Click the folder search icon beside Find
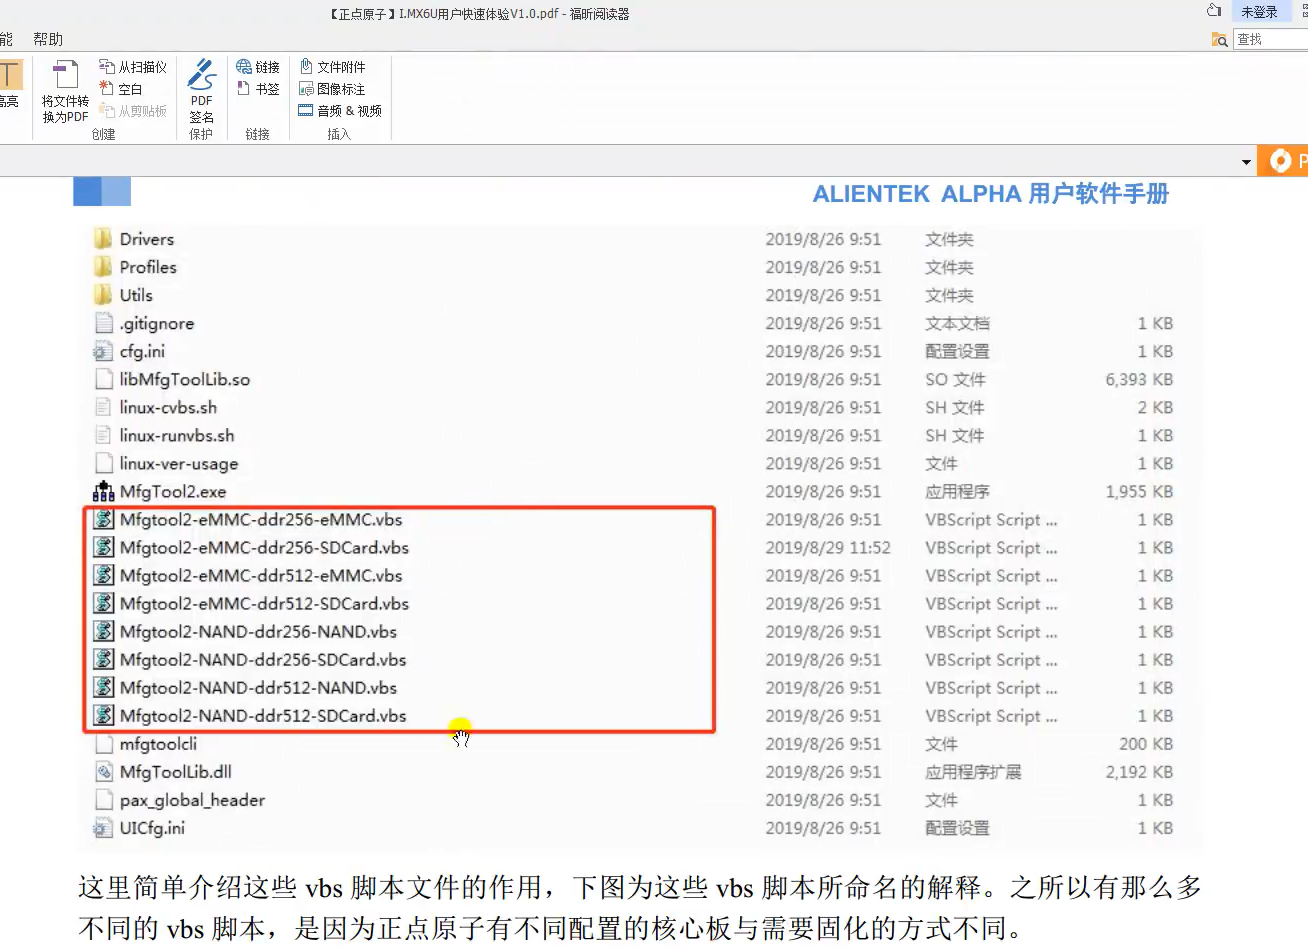 (1219, 39)
